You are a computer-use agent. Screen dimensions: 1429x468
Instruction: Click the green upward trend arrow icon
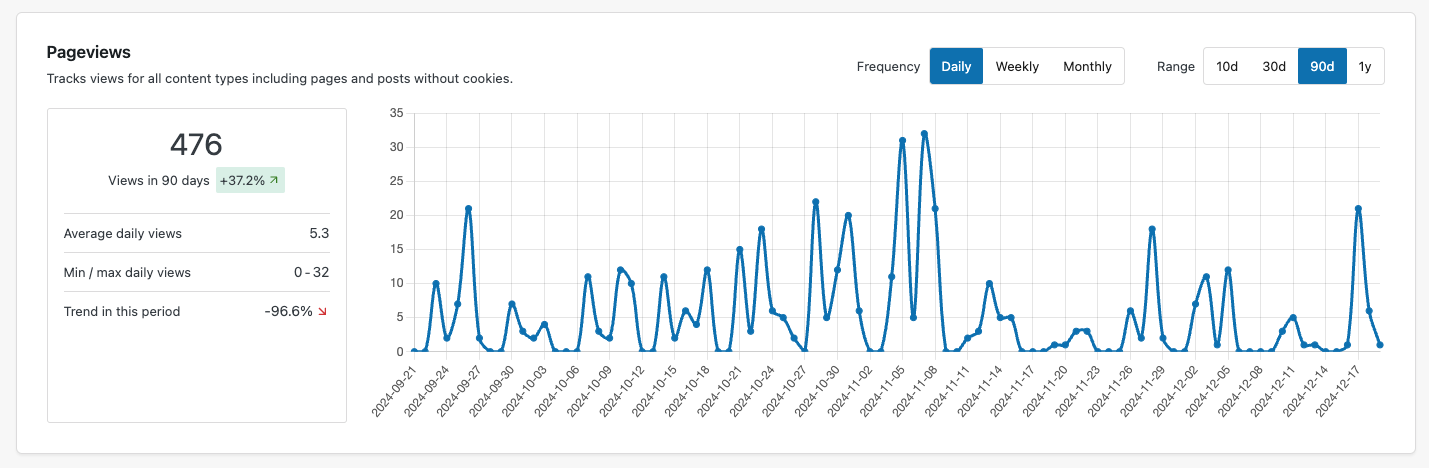(x=274, y=181)
